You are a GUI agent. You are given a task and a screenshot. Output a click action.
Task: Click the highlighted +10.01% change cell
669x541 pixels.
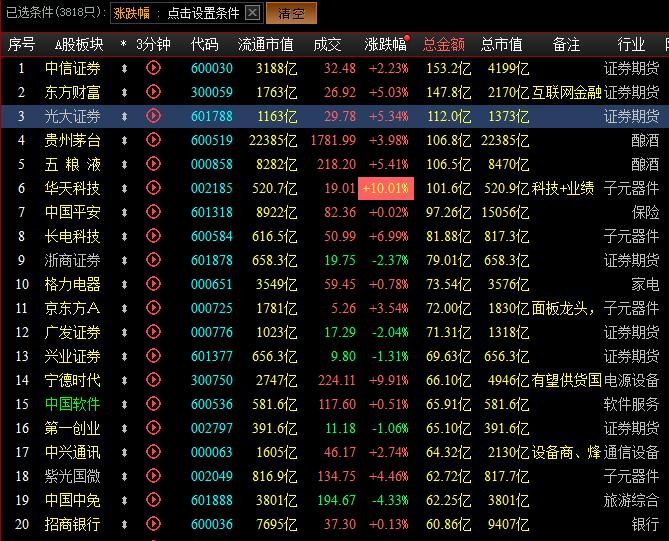click(386, 188)
